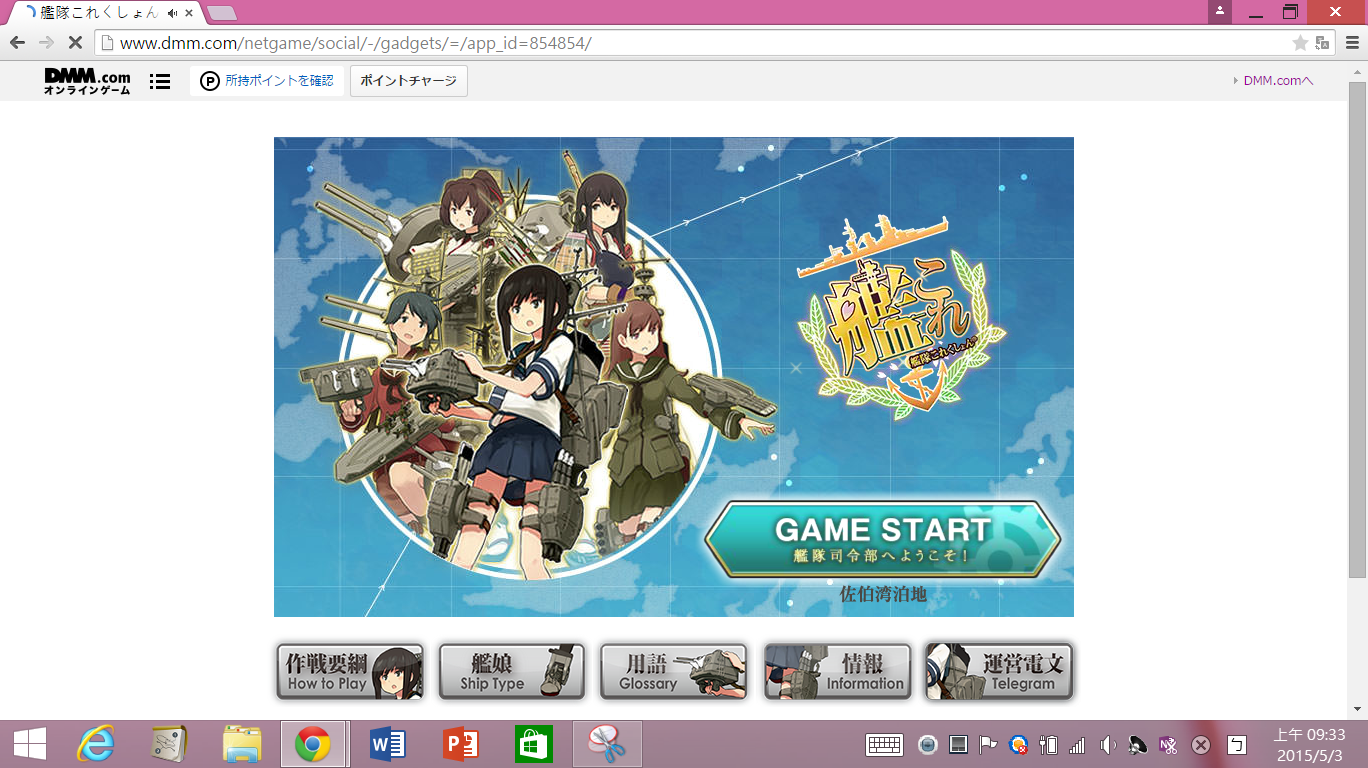Image resolution: width=1368 pixels, height=768 pixels.
Task: Click the DMM.com オンラインゲーム logo
Action: tap(87, 81)
